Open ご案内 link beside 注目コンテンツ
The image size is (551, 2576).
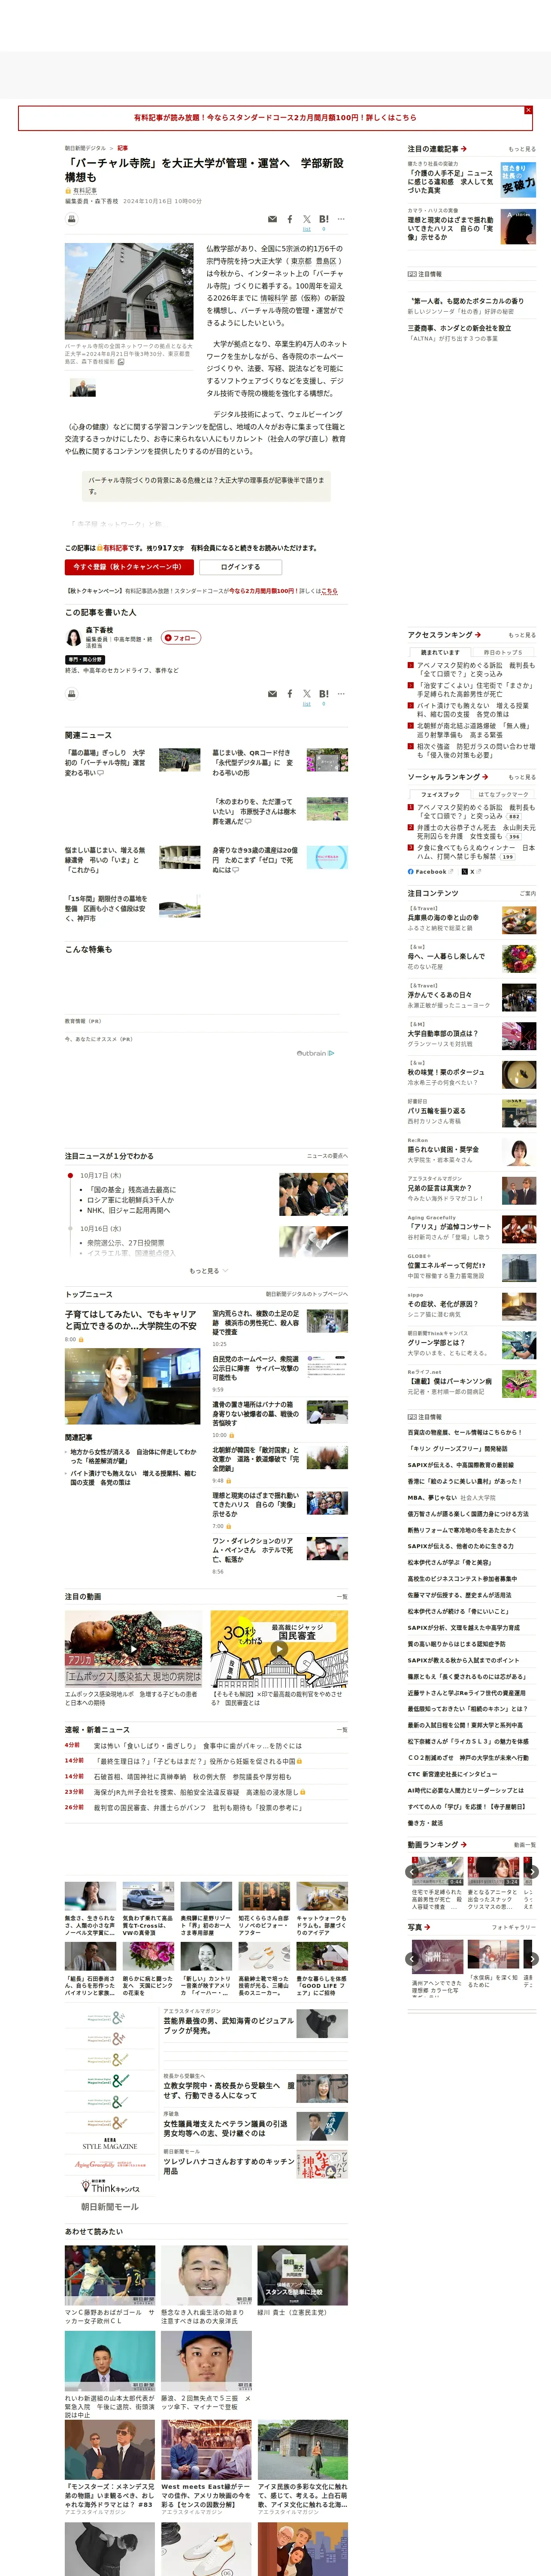528,894
